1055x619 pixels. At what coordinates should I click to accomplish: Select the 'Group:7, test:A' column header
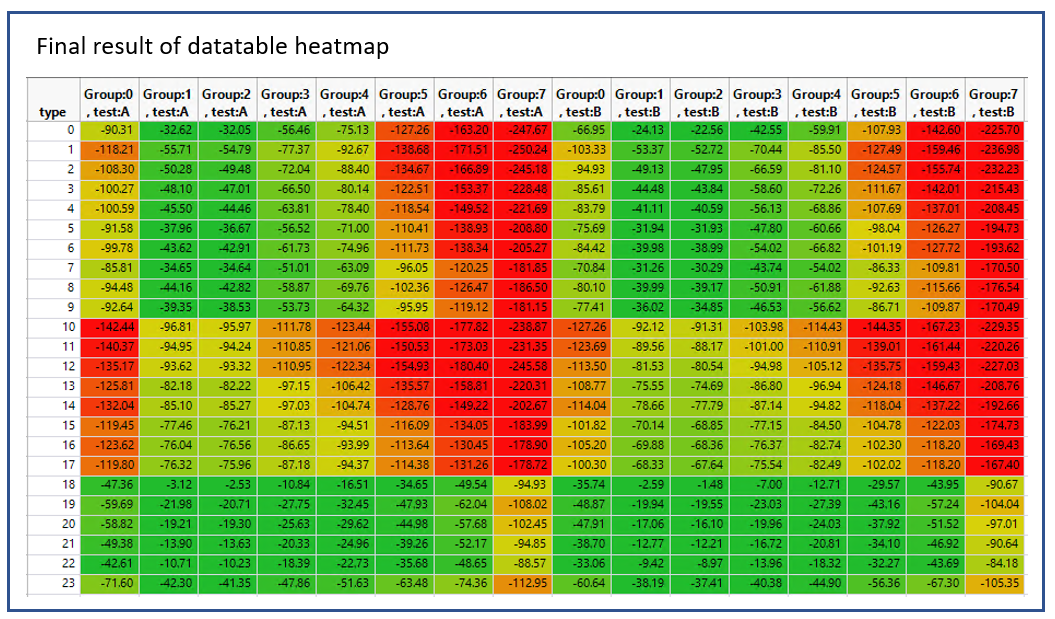523,103
